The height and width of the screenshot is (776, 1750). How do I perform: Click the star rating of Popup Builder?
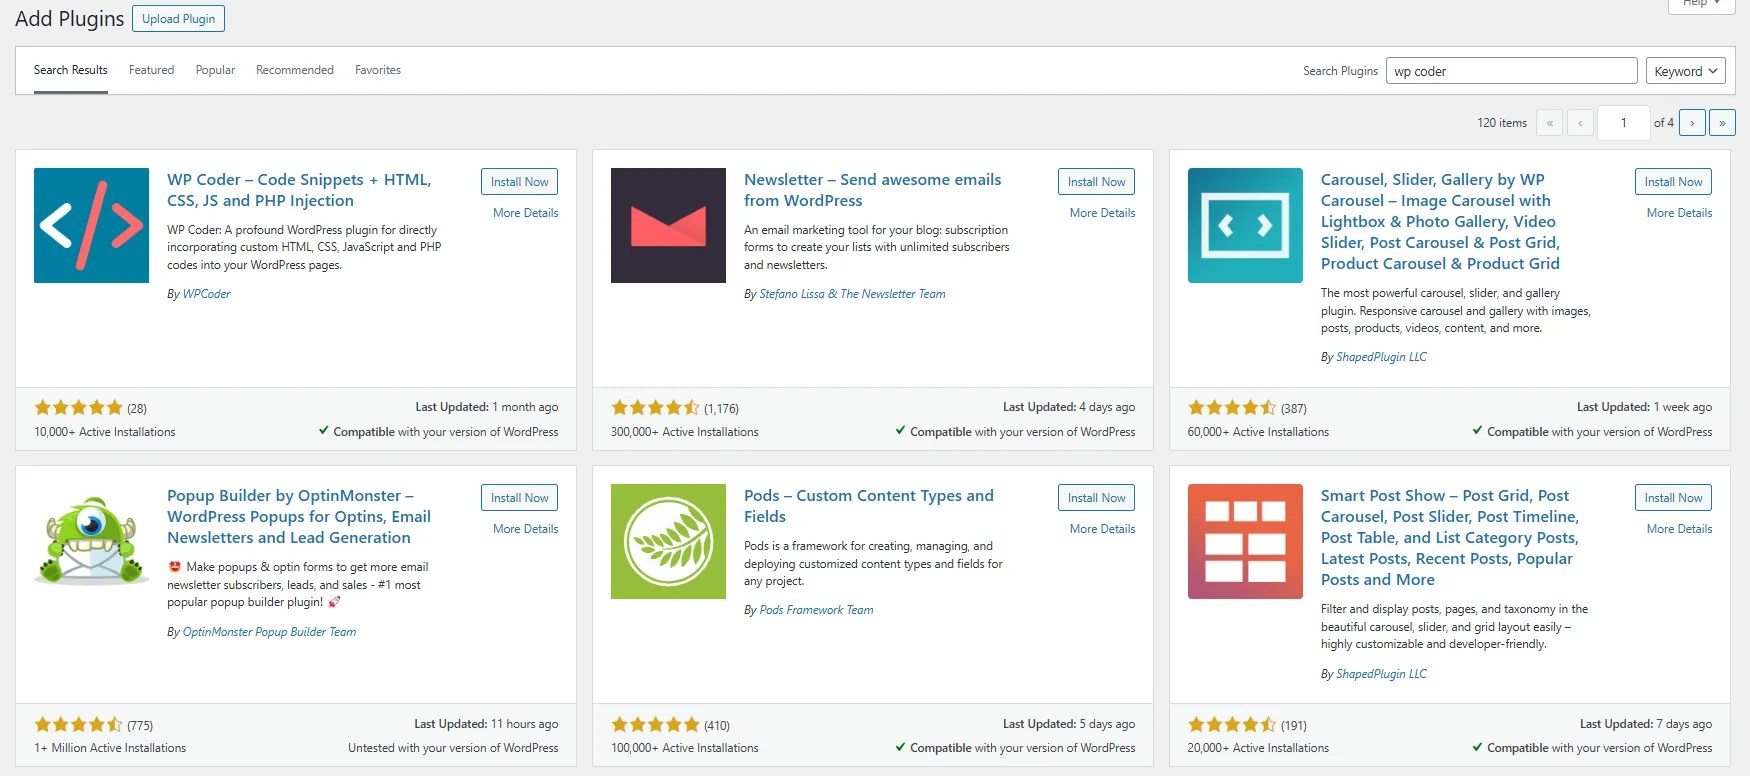coord(78,725)
